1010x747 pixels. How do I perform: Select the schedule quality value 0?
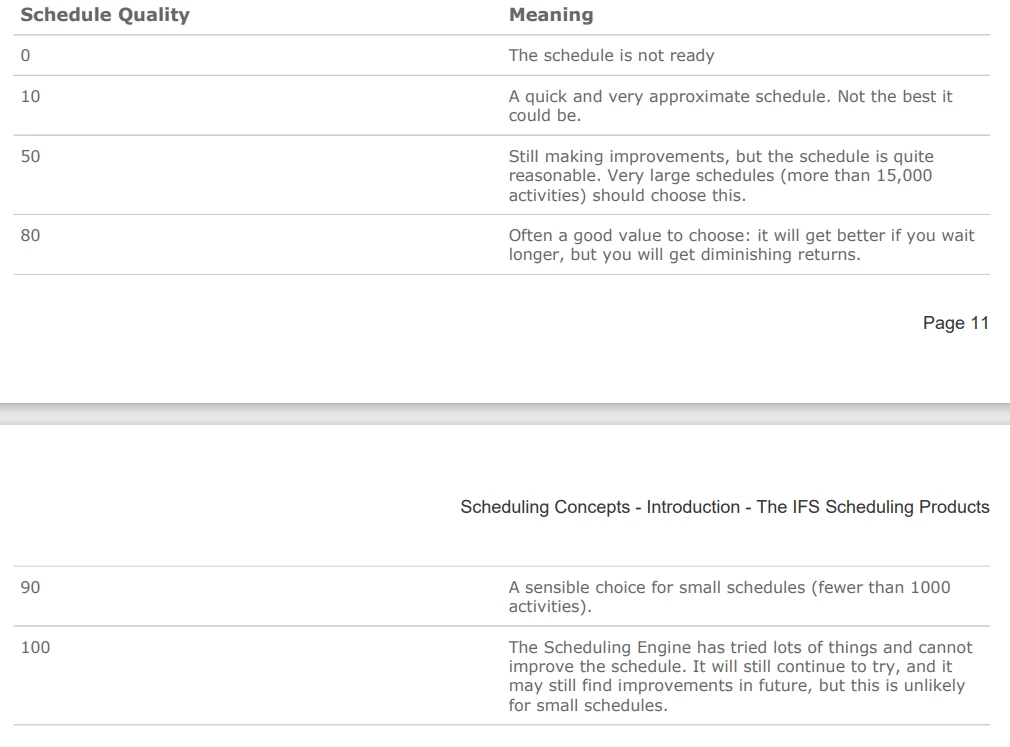(x=26, y=55)
